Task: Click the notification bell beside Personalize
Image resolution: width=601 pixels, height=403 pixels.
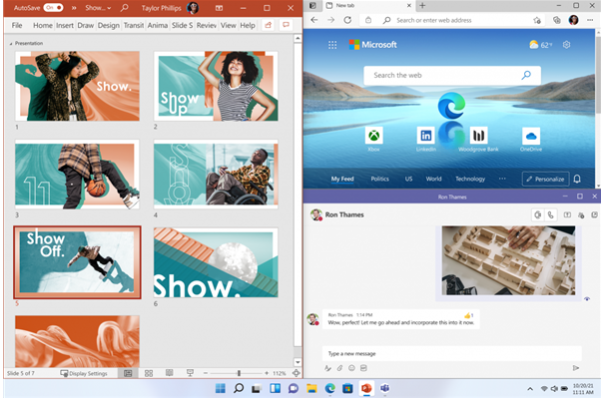Action: [577, 179]
